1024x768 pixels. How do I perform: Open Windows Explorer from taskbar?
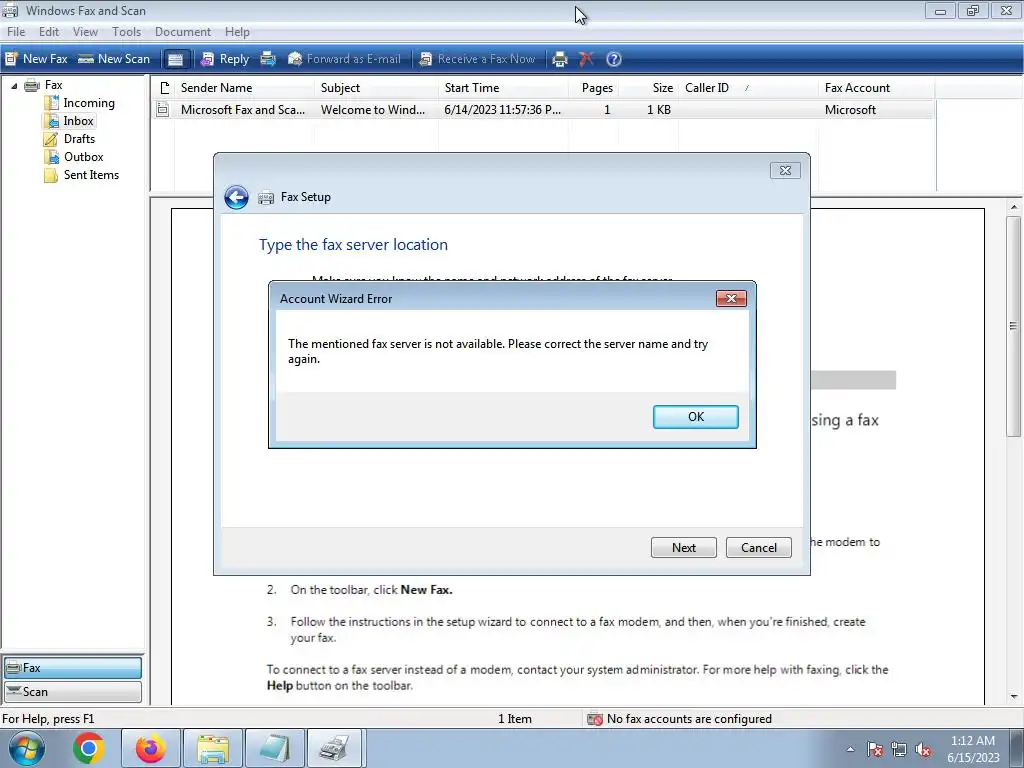(213, 748)
